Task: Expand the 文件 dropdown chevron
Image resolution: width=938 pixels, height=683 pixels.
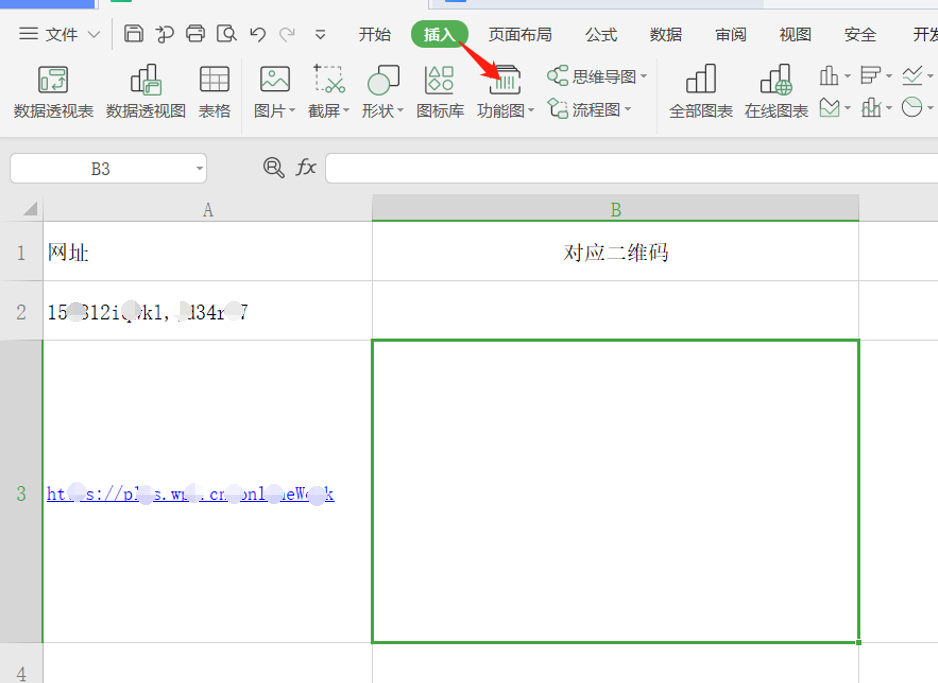Action: [94, 35]
